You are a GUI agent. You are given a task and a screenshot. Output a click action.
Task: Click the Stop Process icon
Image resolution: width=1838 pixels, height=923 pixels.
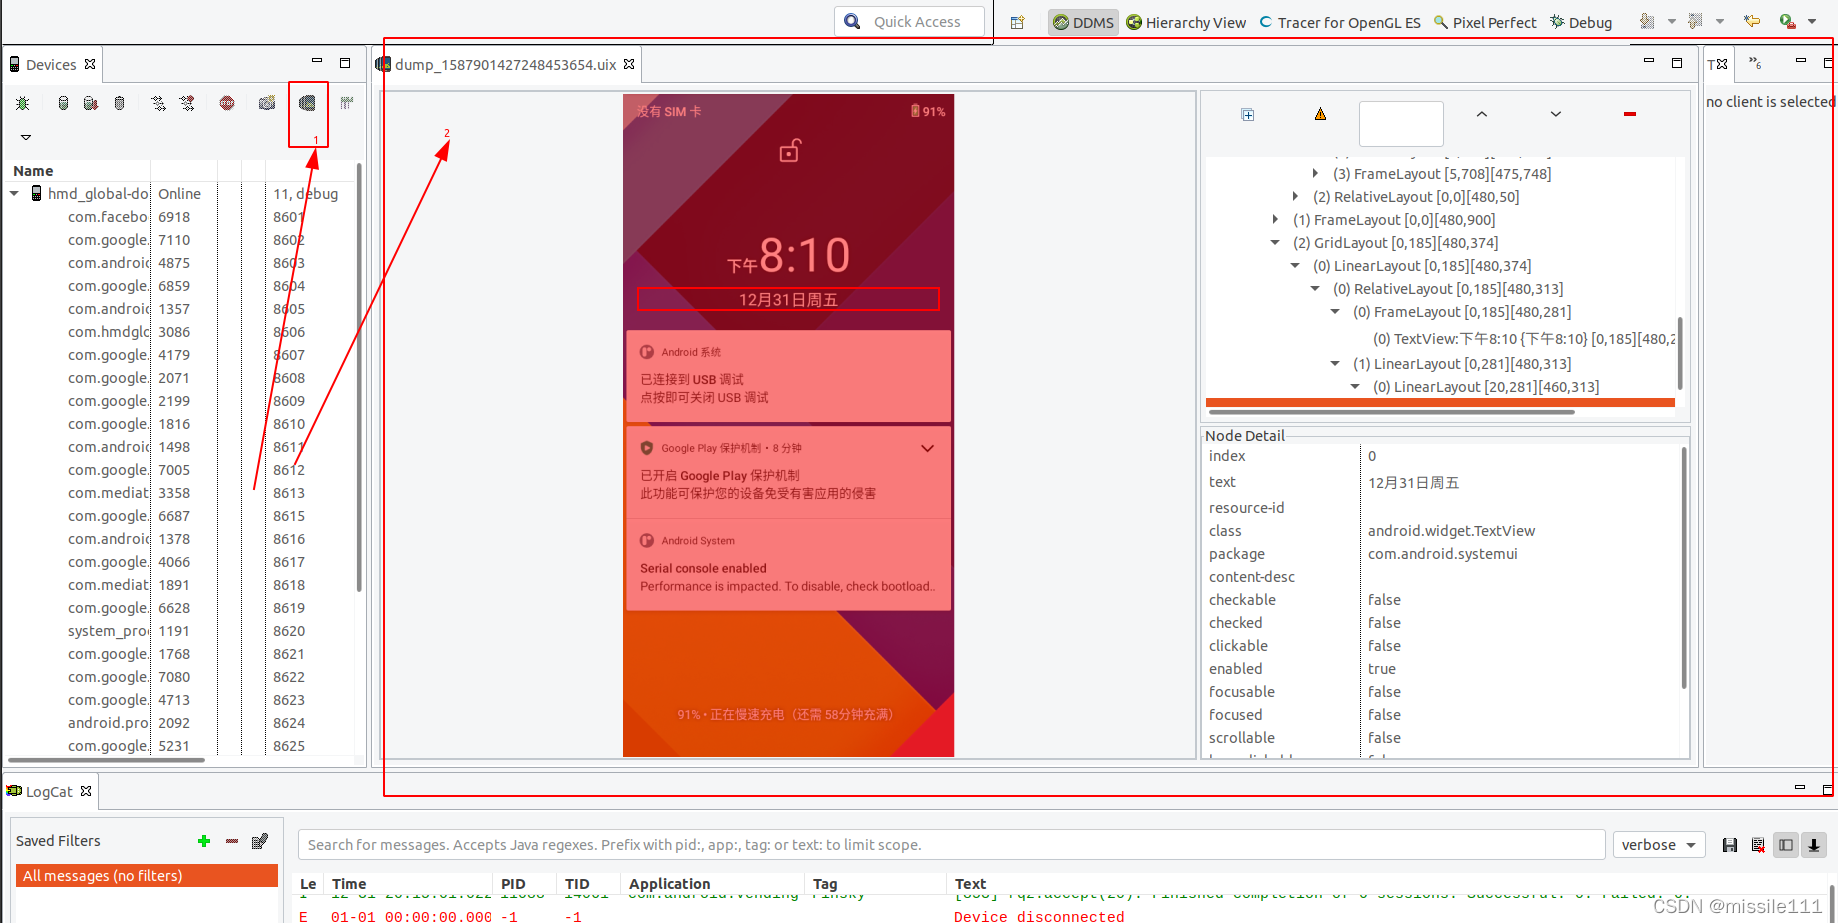coord(227,103)
